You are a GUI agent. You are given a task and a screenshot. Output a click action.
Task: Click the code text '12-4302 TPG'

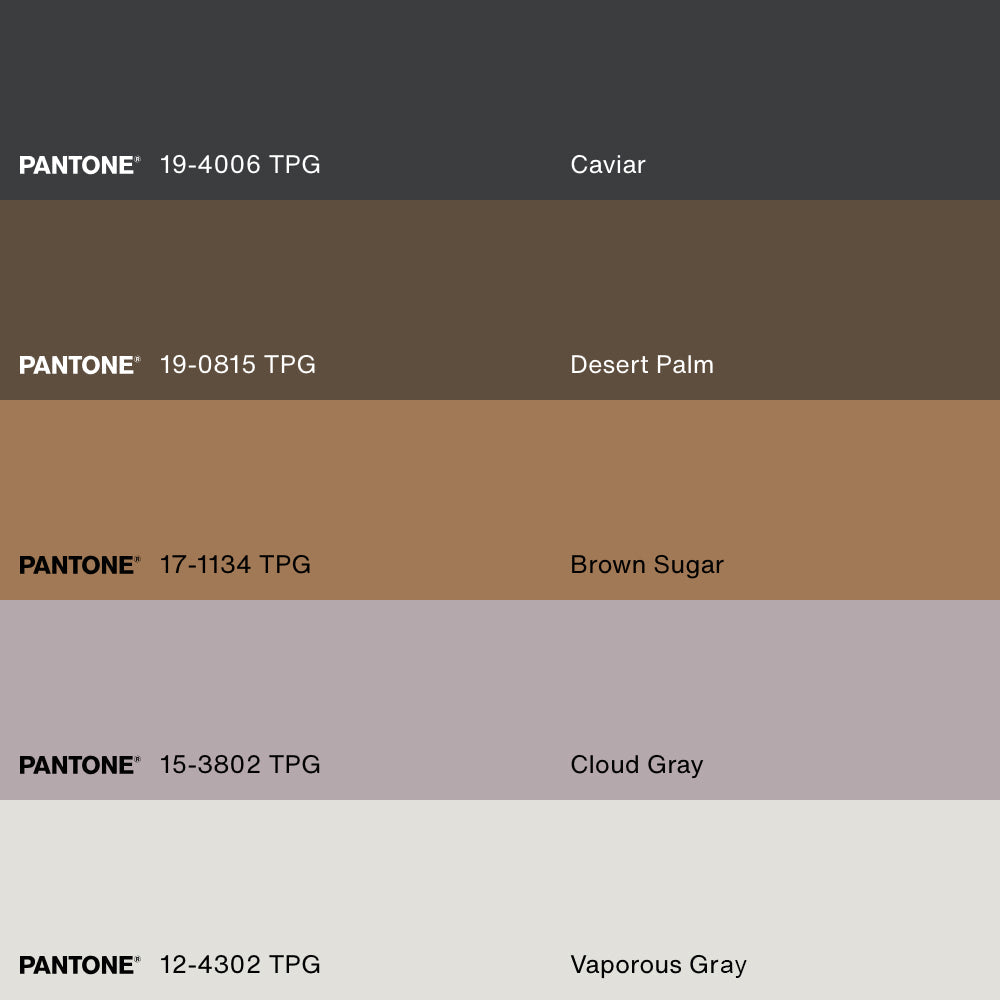point(240,964)
